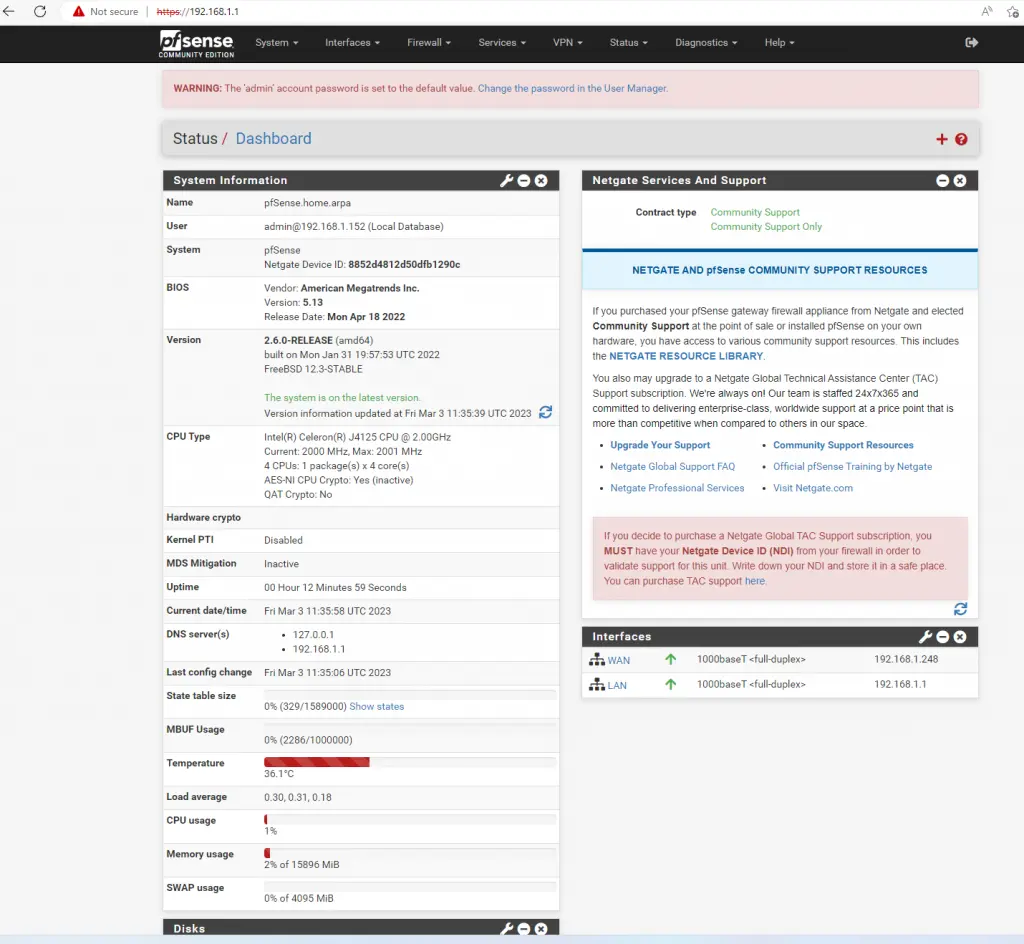Open Official pfSense Training by Netgate
Image resolution: width=1024 pixels, height=944 pixels.
(x=853, y=467)
